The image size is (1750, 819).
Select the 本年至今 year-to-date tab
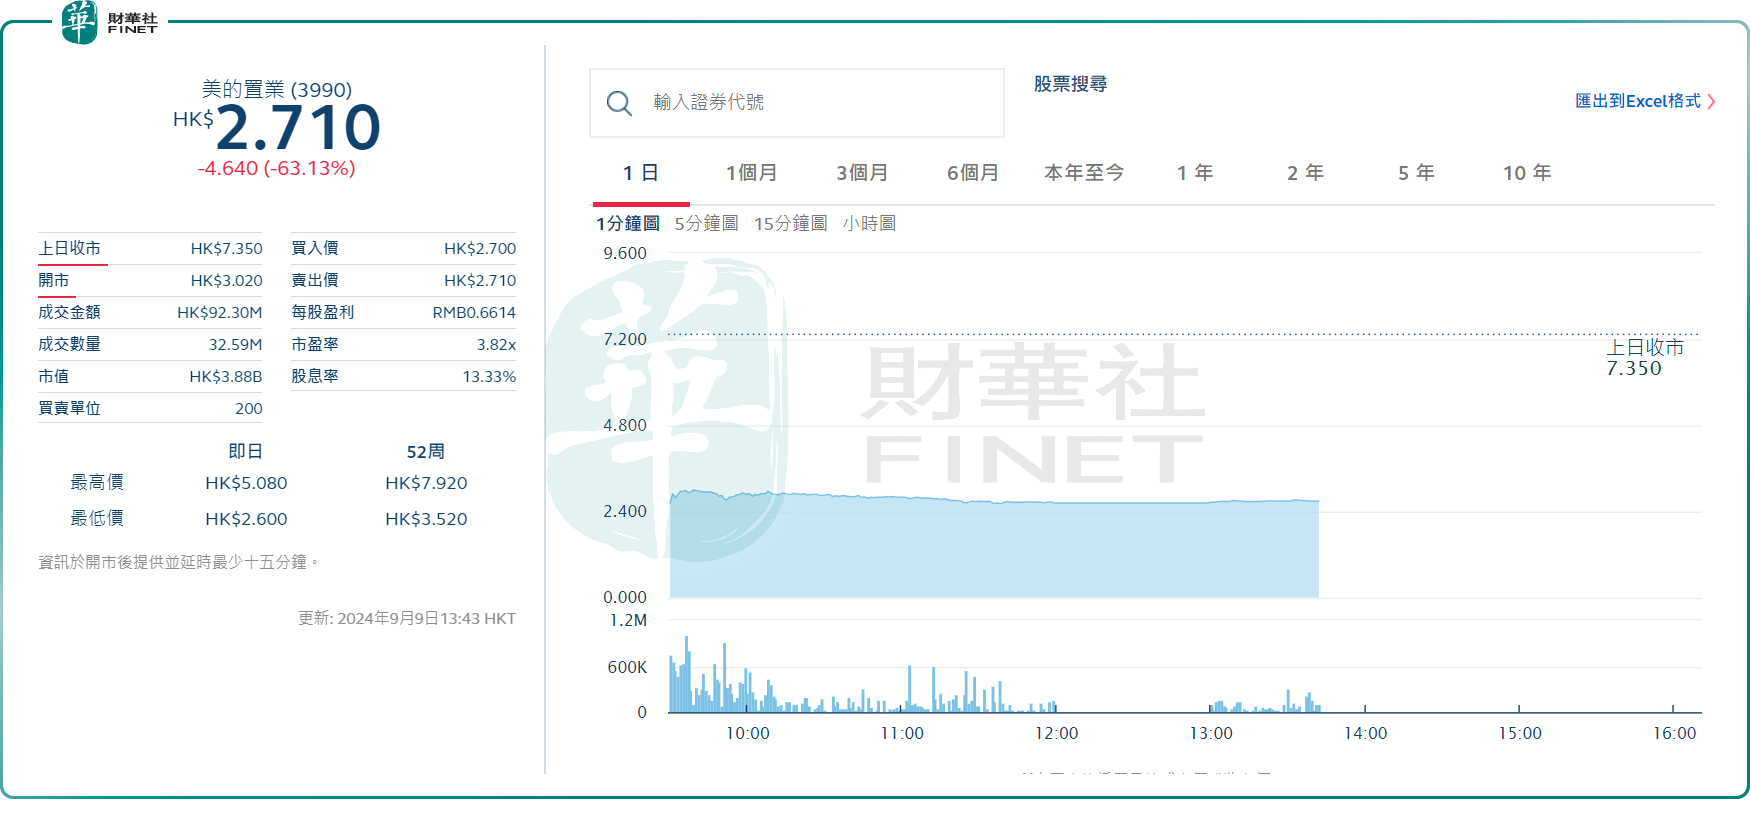[x=1084, y=173]
